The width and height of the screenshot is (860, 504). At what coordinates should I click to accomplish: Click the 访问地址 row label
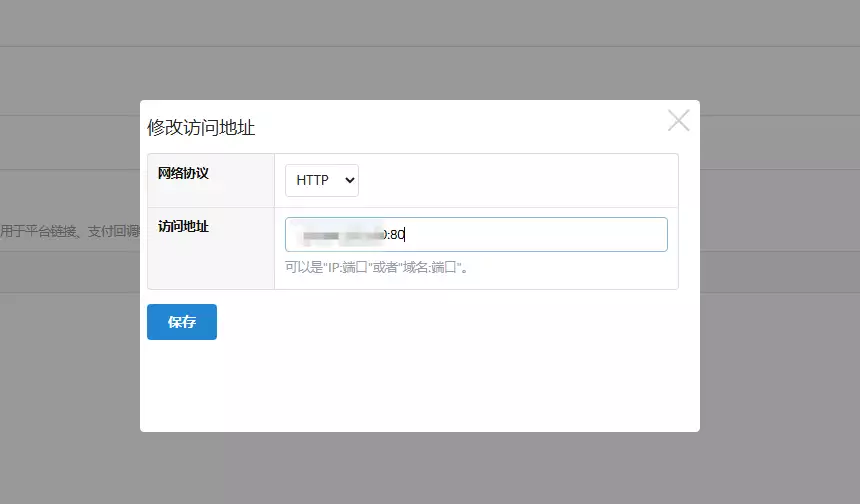[x=183, y=227]
